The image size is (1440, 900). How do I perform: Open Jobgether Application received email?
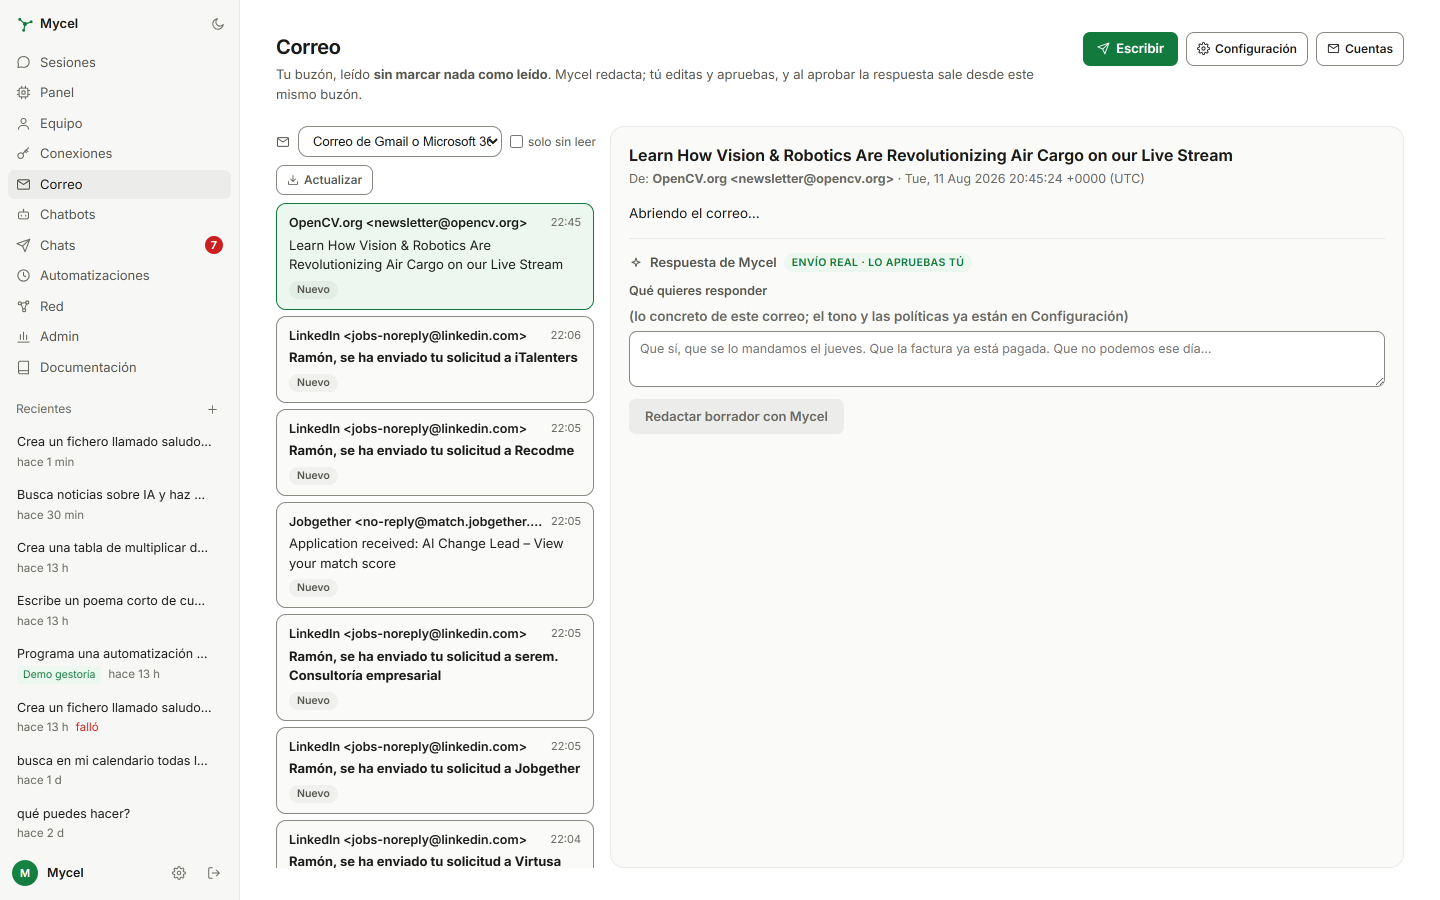pyautogui.click(x=435, y=555)
